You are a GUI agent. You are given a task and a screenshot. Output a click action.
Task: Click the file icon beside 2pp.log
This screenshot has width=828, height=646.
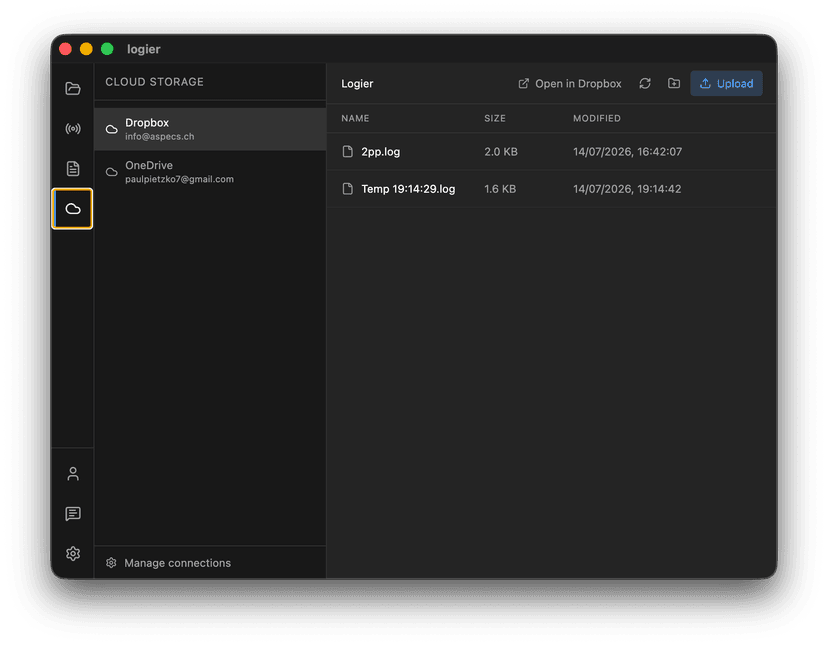pyautogui.click(x=347, y=152)
